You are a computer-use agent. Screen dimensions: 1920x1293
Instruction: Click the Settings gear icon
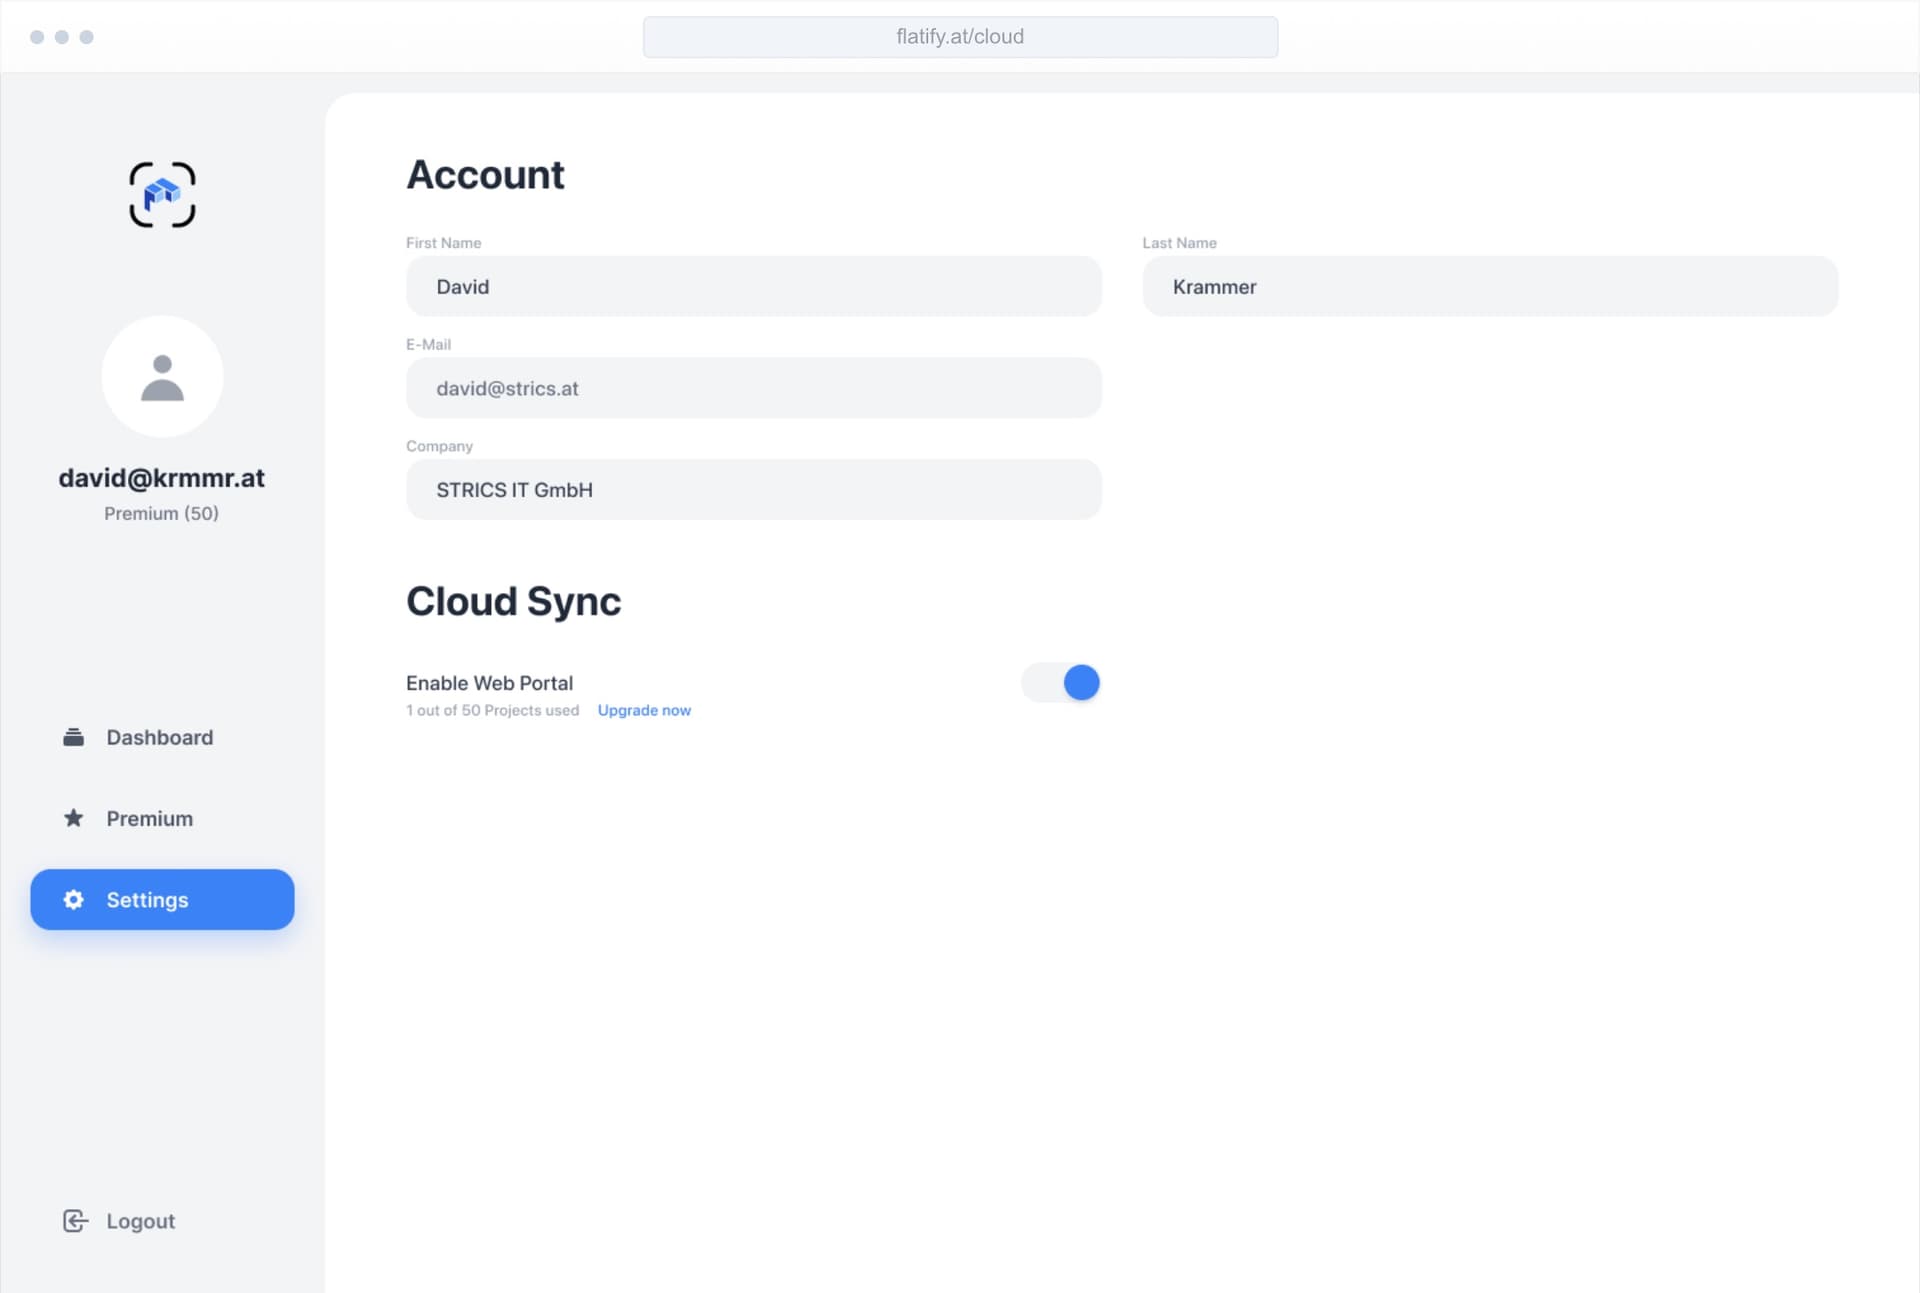[x=73, y=899]
